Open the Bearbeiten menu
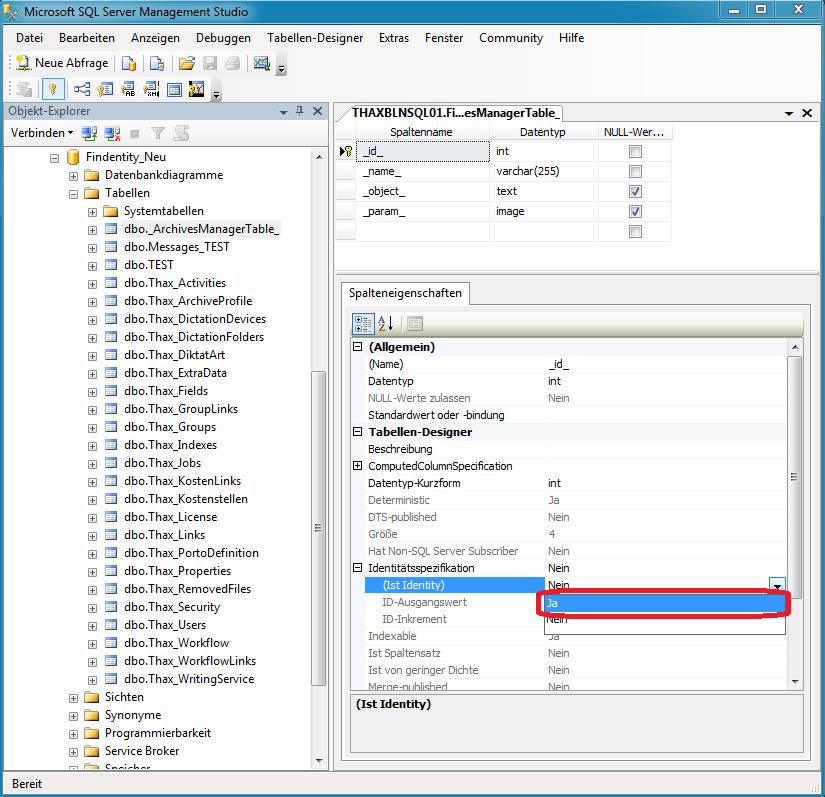 pos(87,38)
